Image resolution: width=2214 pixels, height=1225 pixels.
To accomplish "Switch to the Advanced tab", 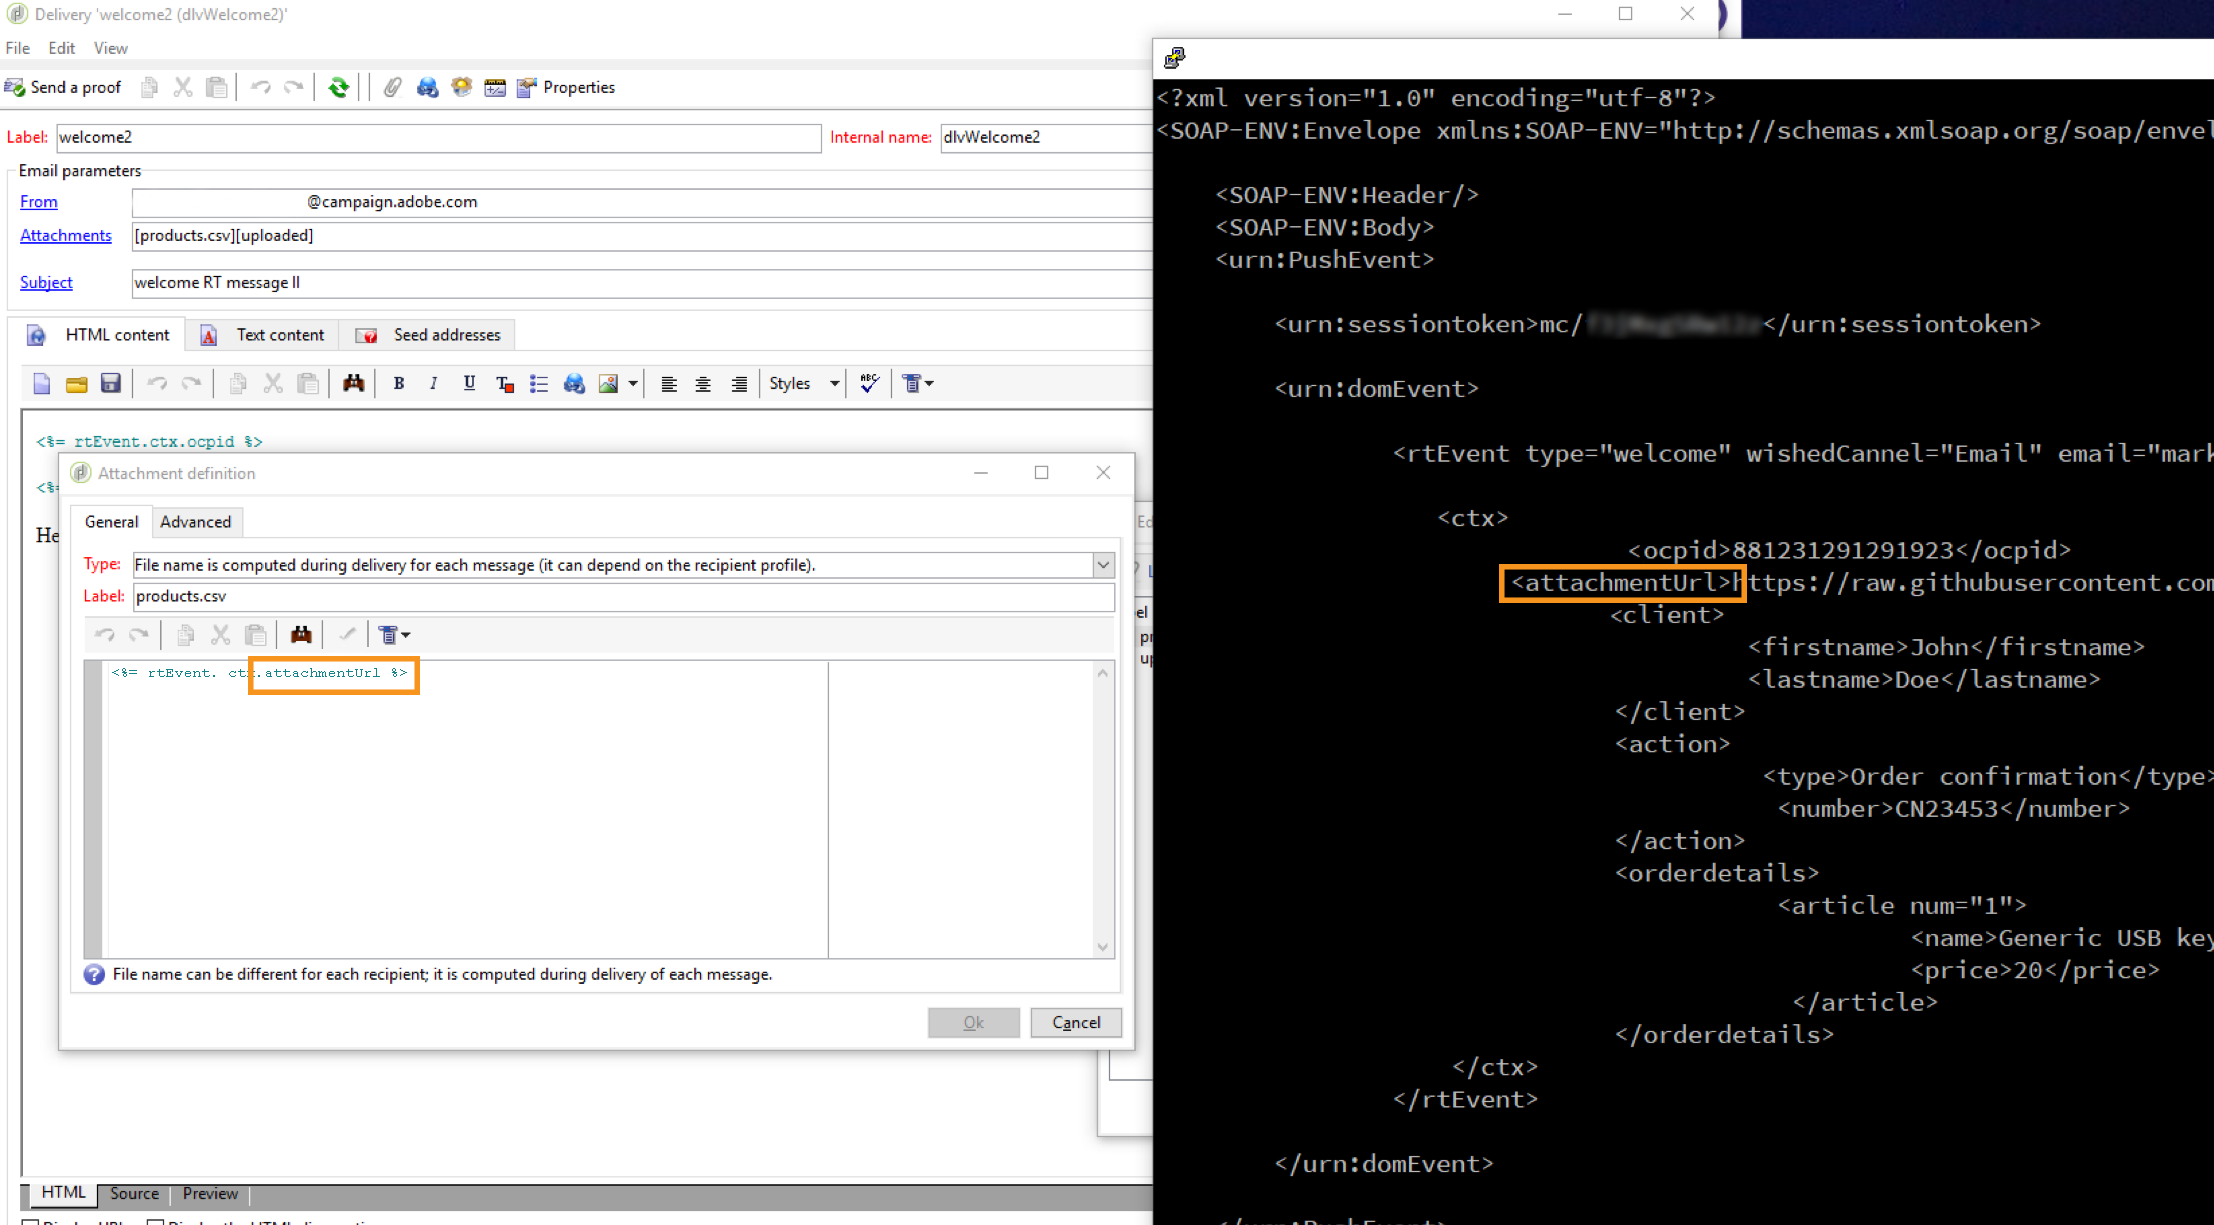I will 195,522.
